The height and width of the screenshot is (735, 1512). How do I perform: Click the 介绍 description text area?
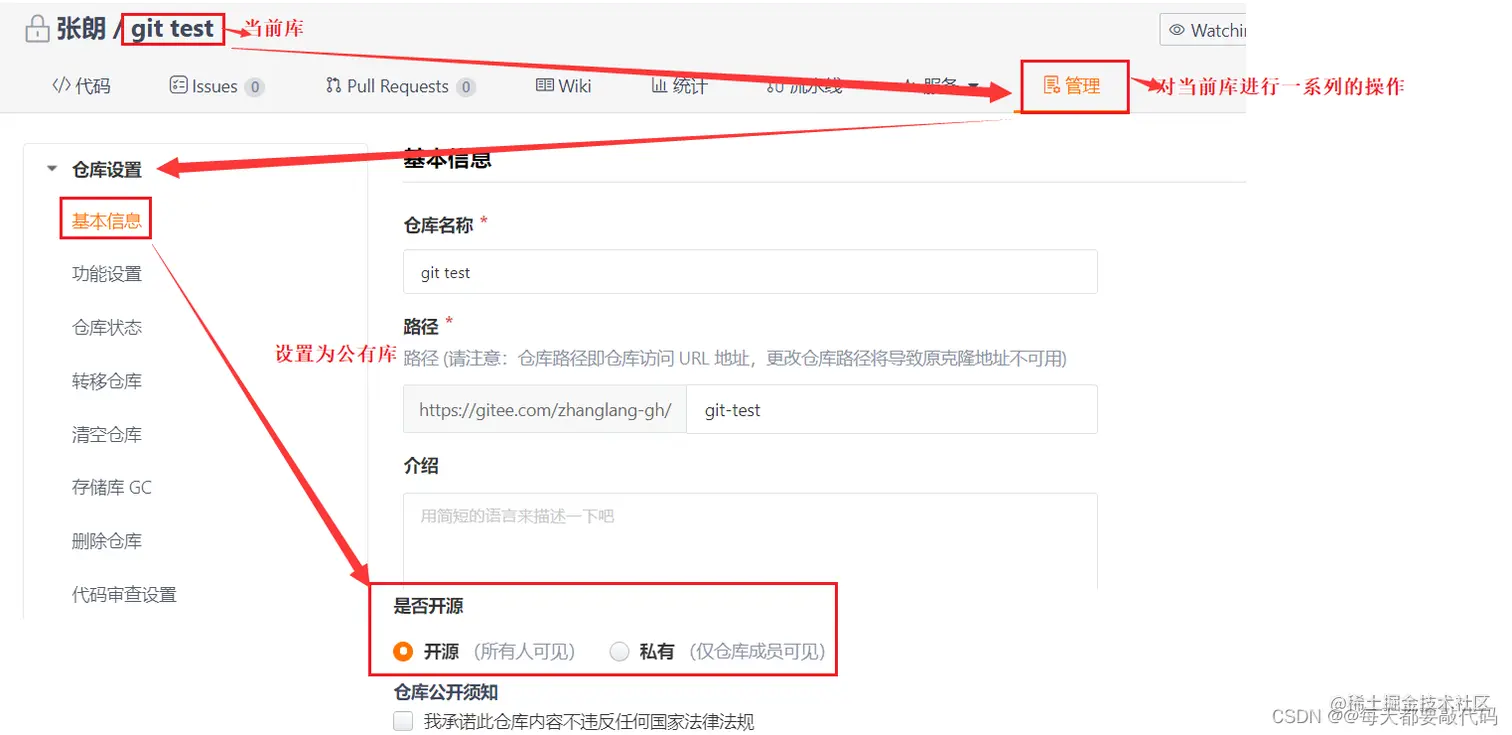point(750,541)
